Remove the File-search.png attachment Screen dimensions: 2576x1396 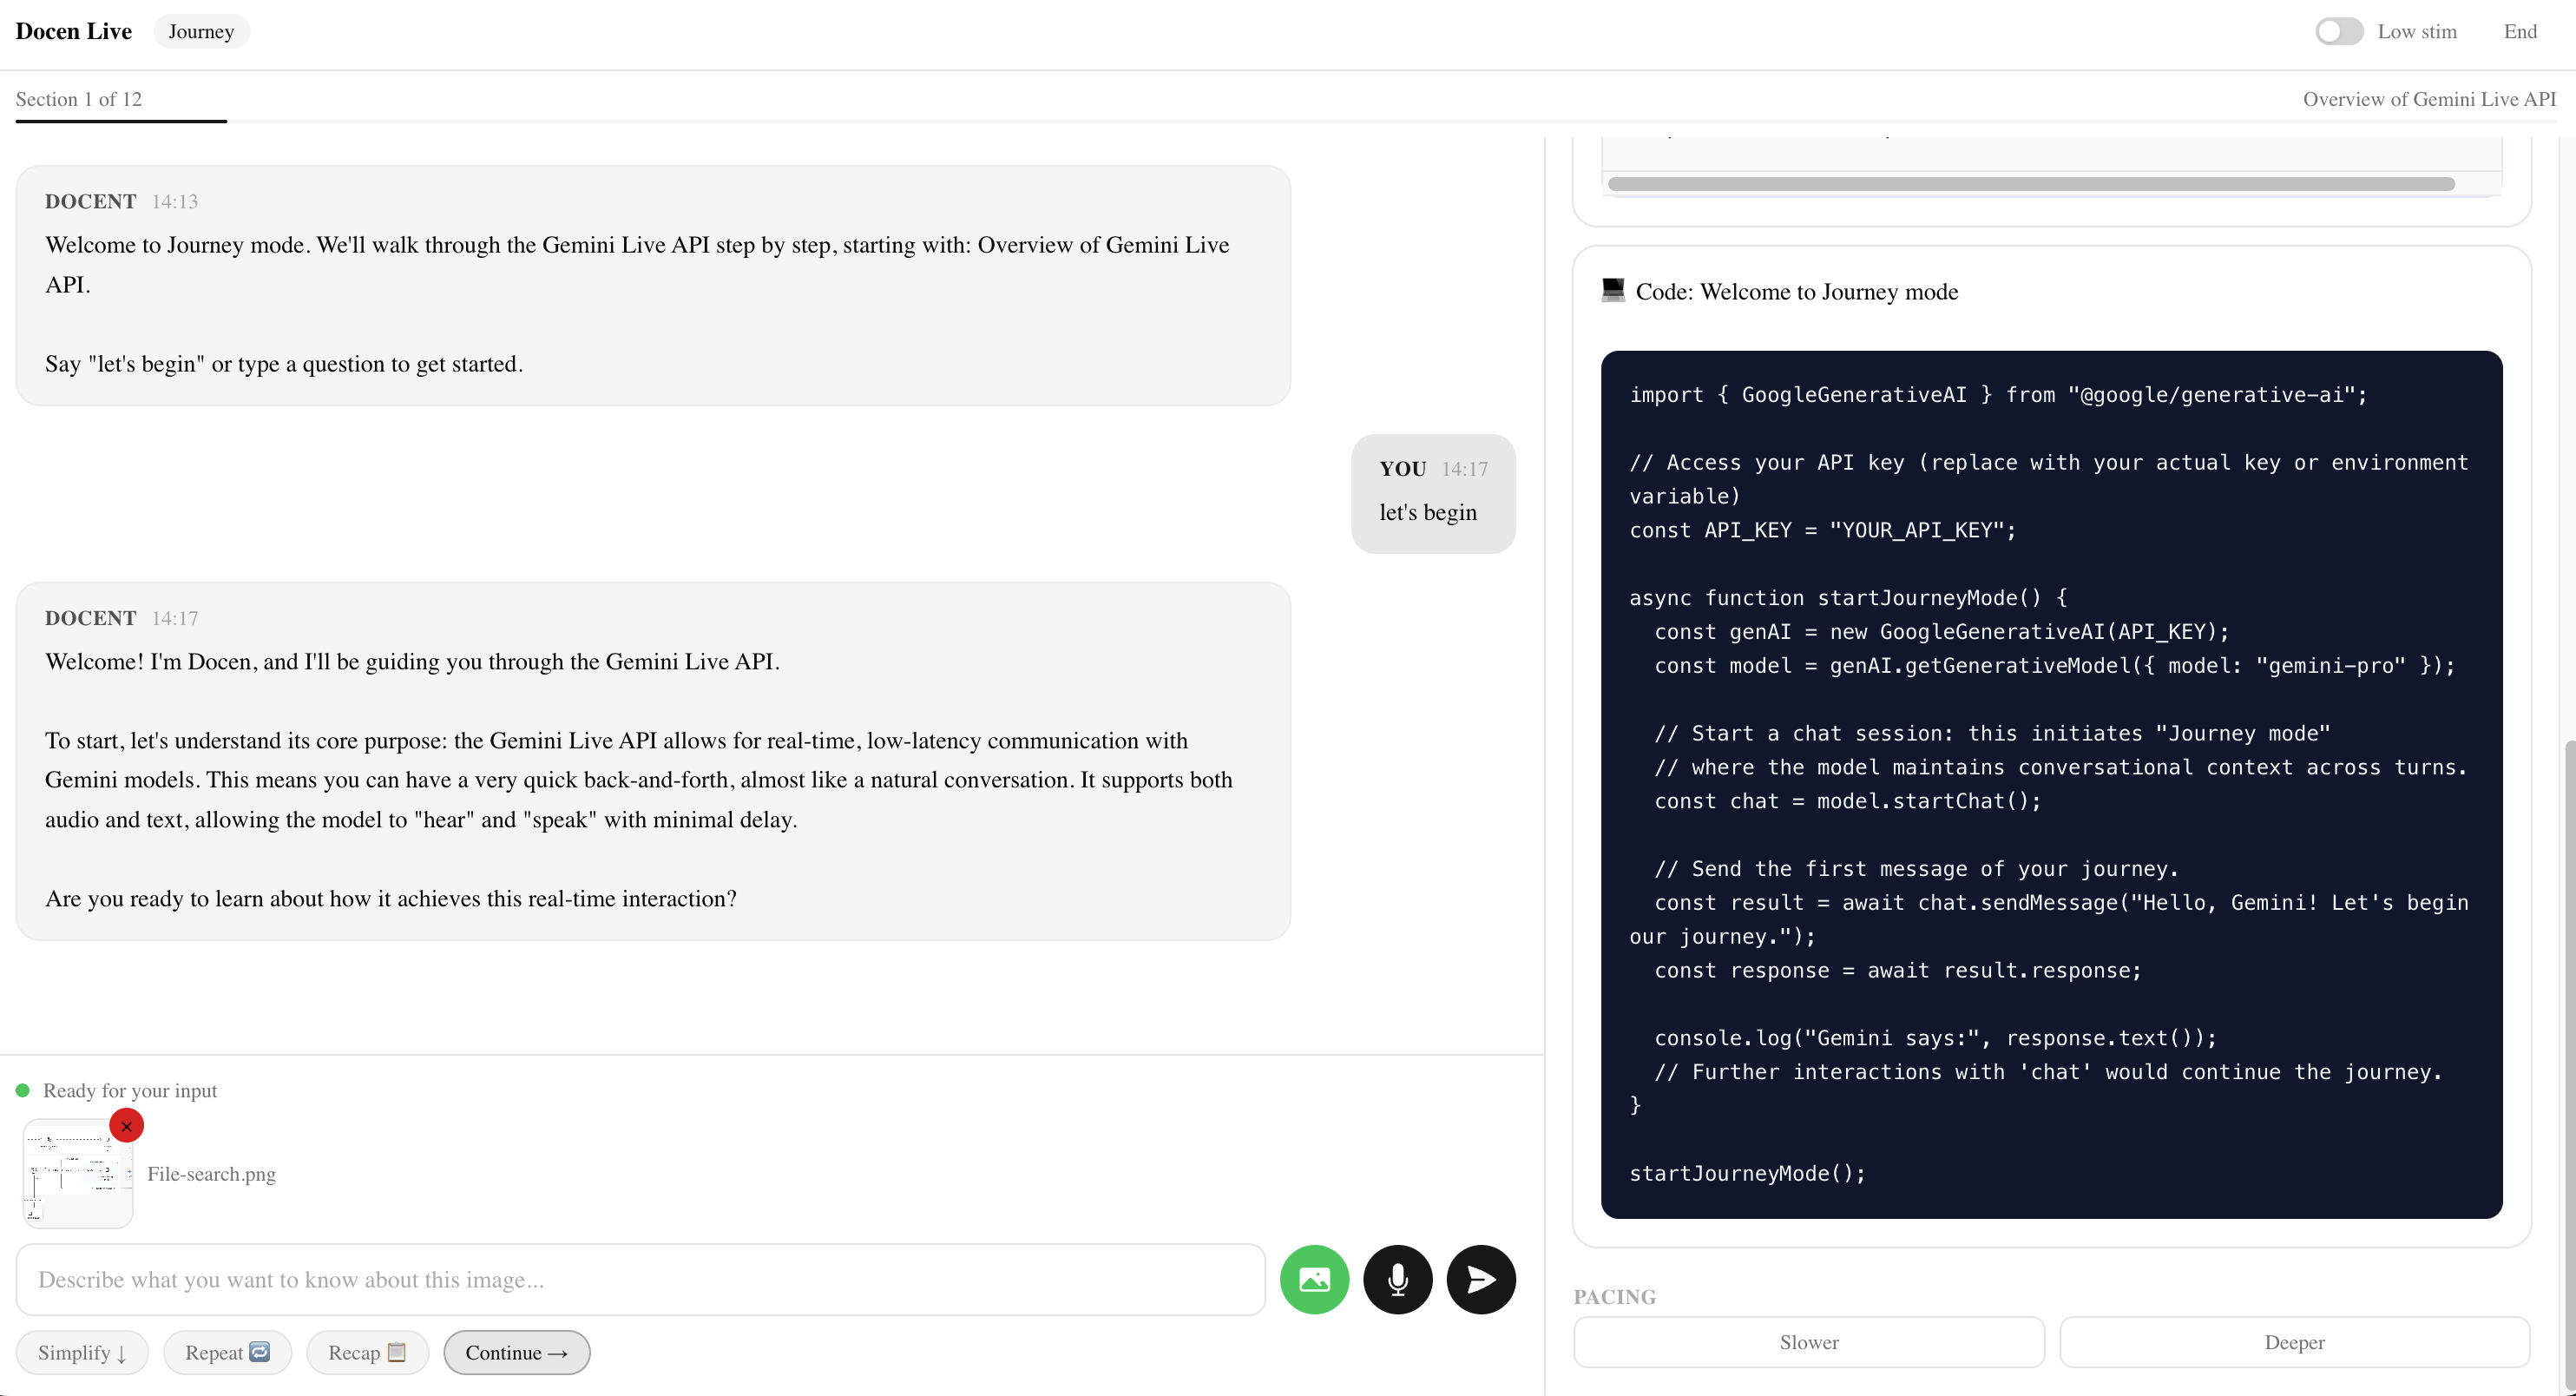(x=126, y=1126)
